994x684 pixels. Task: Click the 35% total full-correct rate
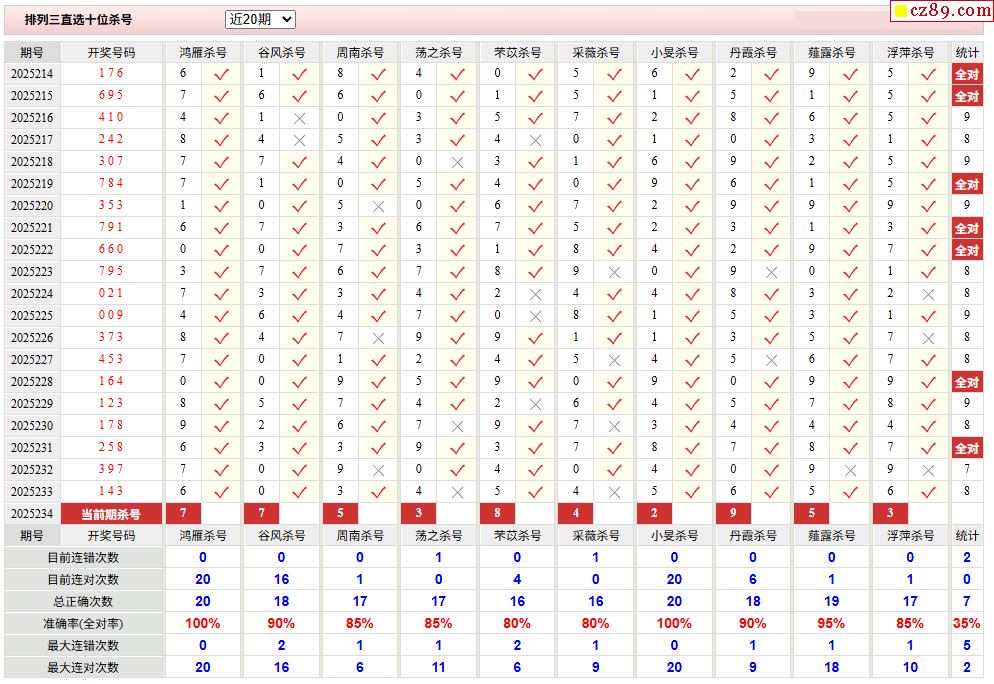pos(967,624)
